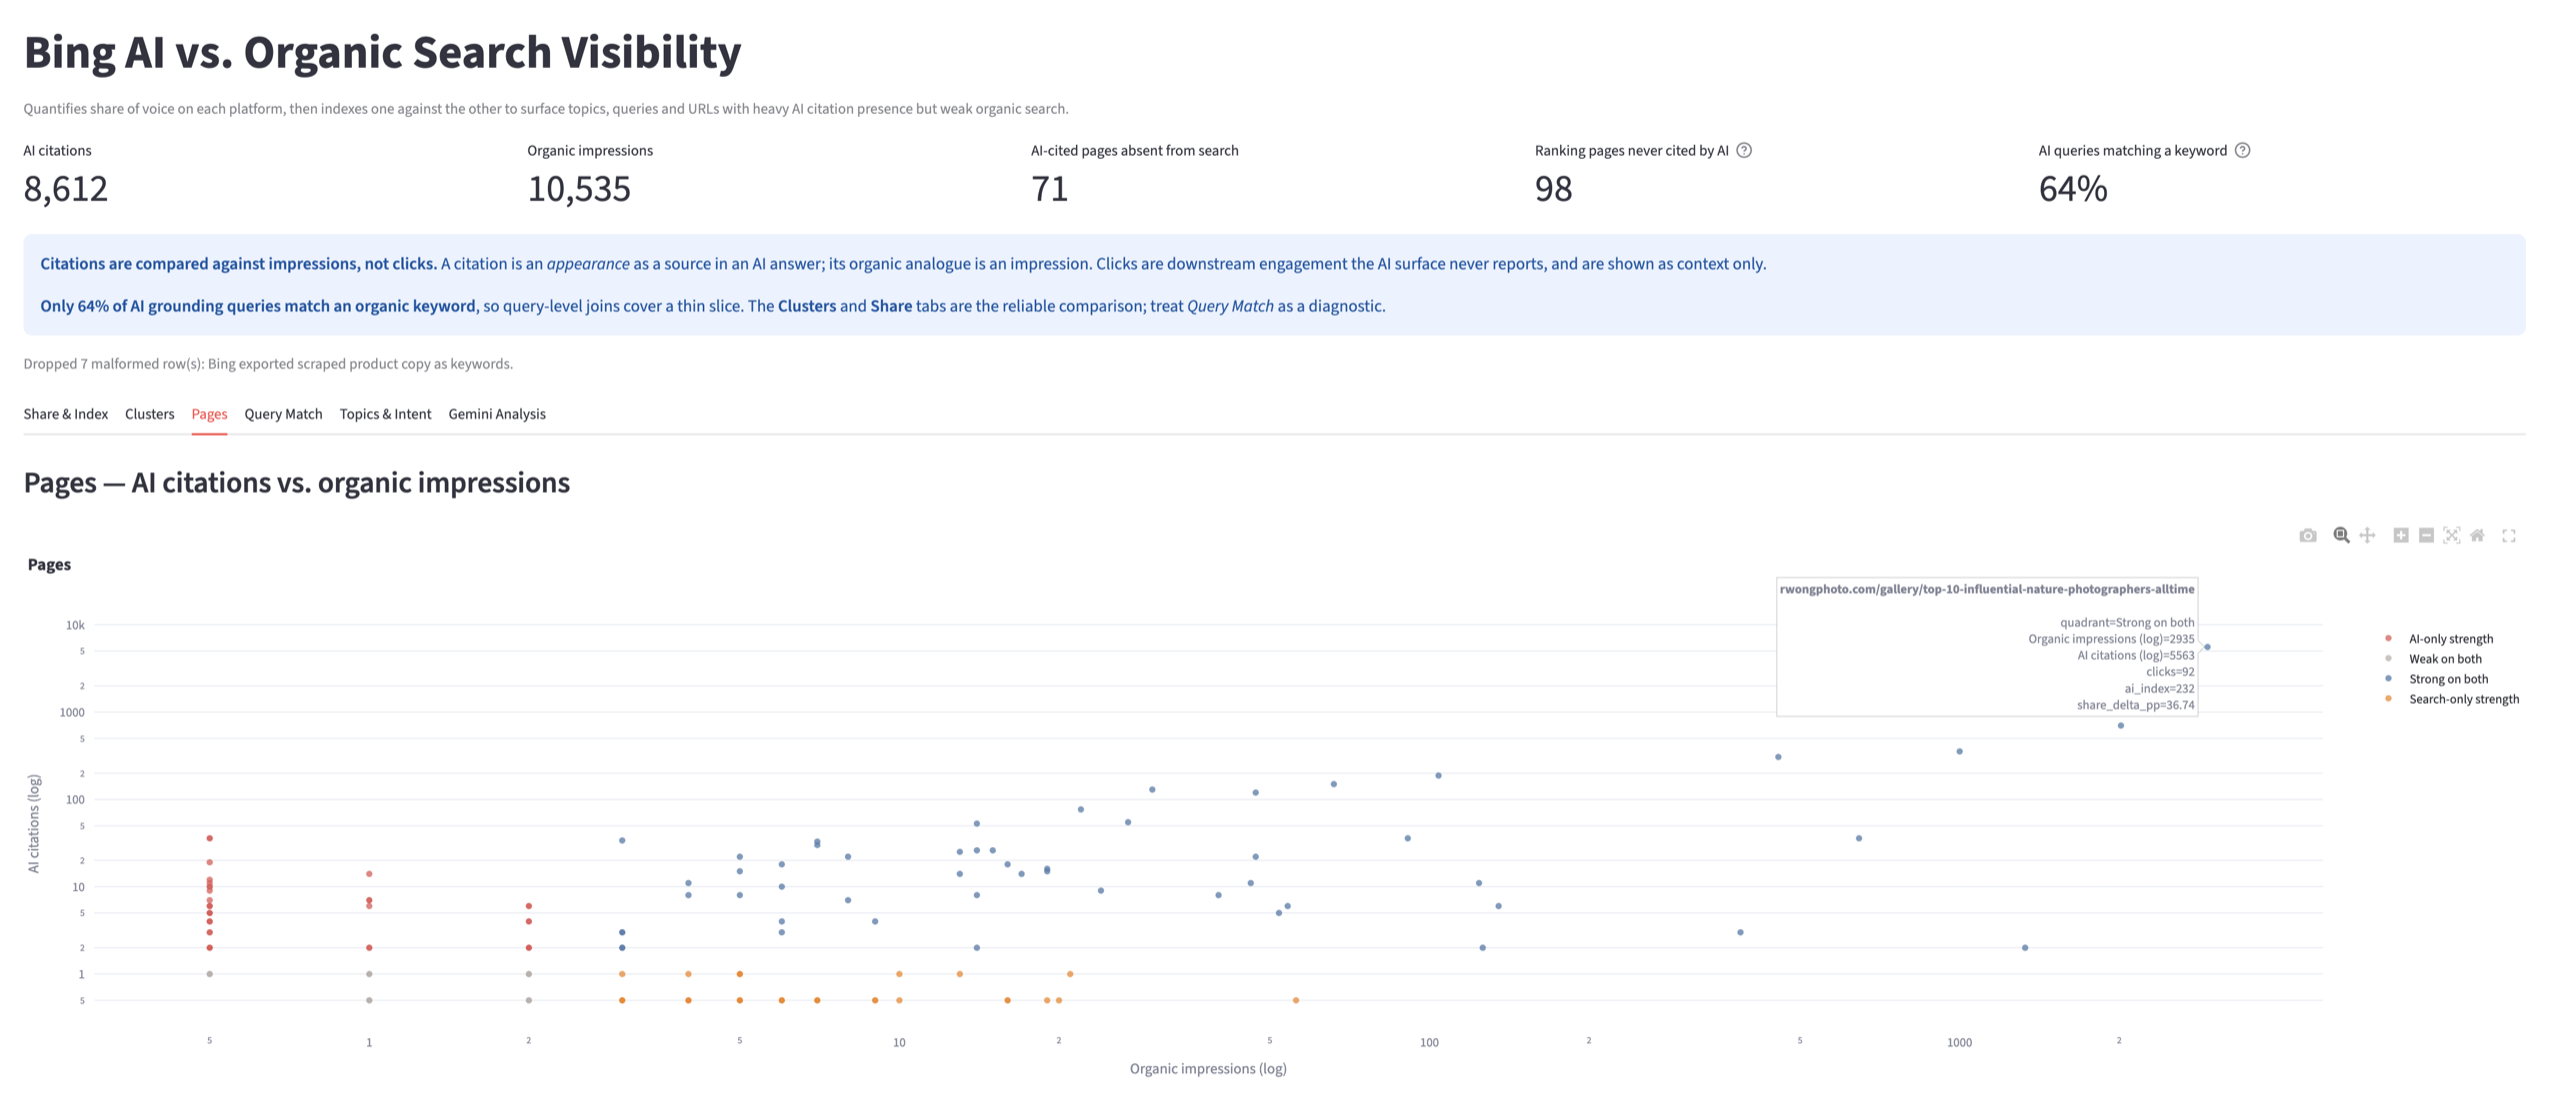
Task: Download plot as PNG camera icon
Action: point(2307,536)
